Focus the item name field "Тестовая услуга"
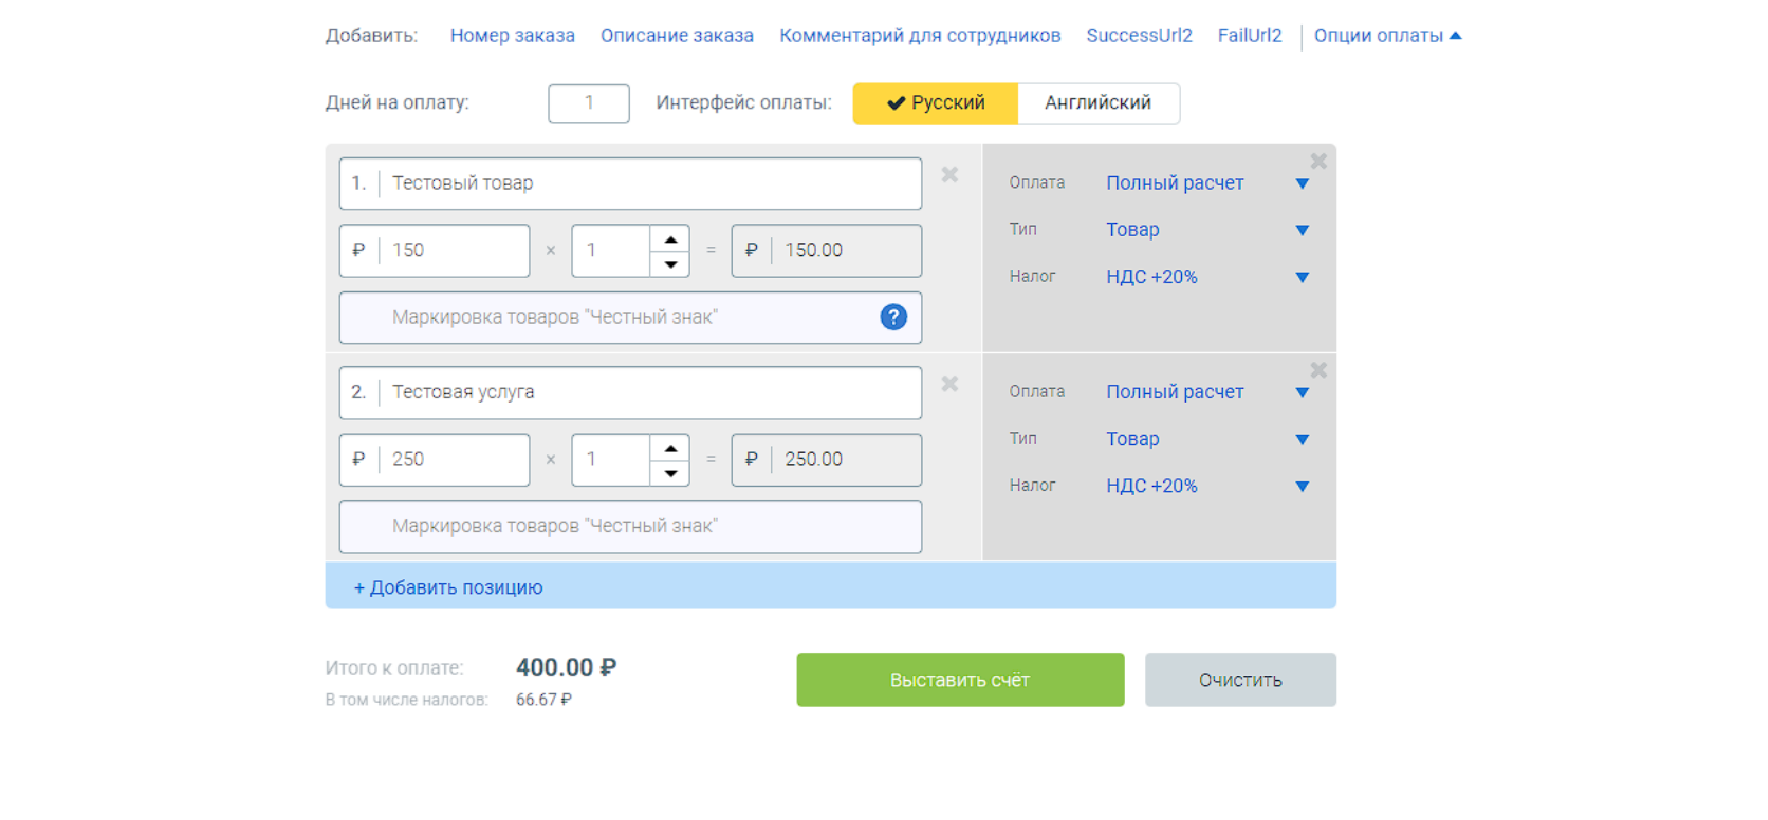Image resolution: width=1768 pixels, height=820 pixels. click(x=630, y=392)
